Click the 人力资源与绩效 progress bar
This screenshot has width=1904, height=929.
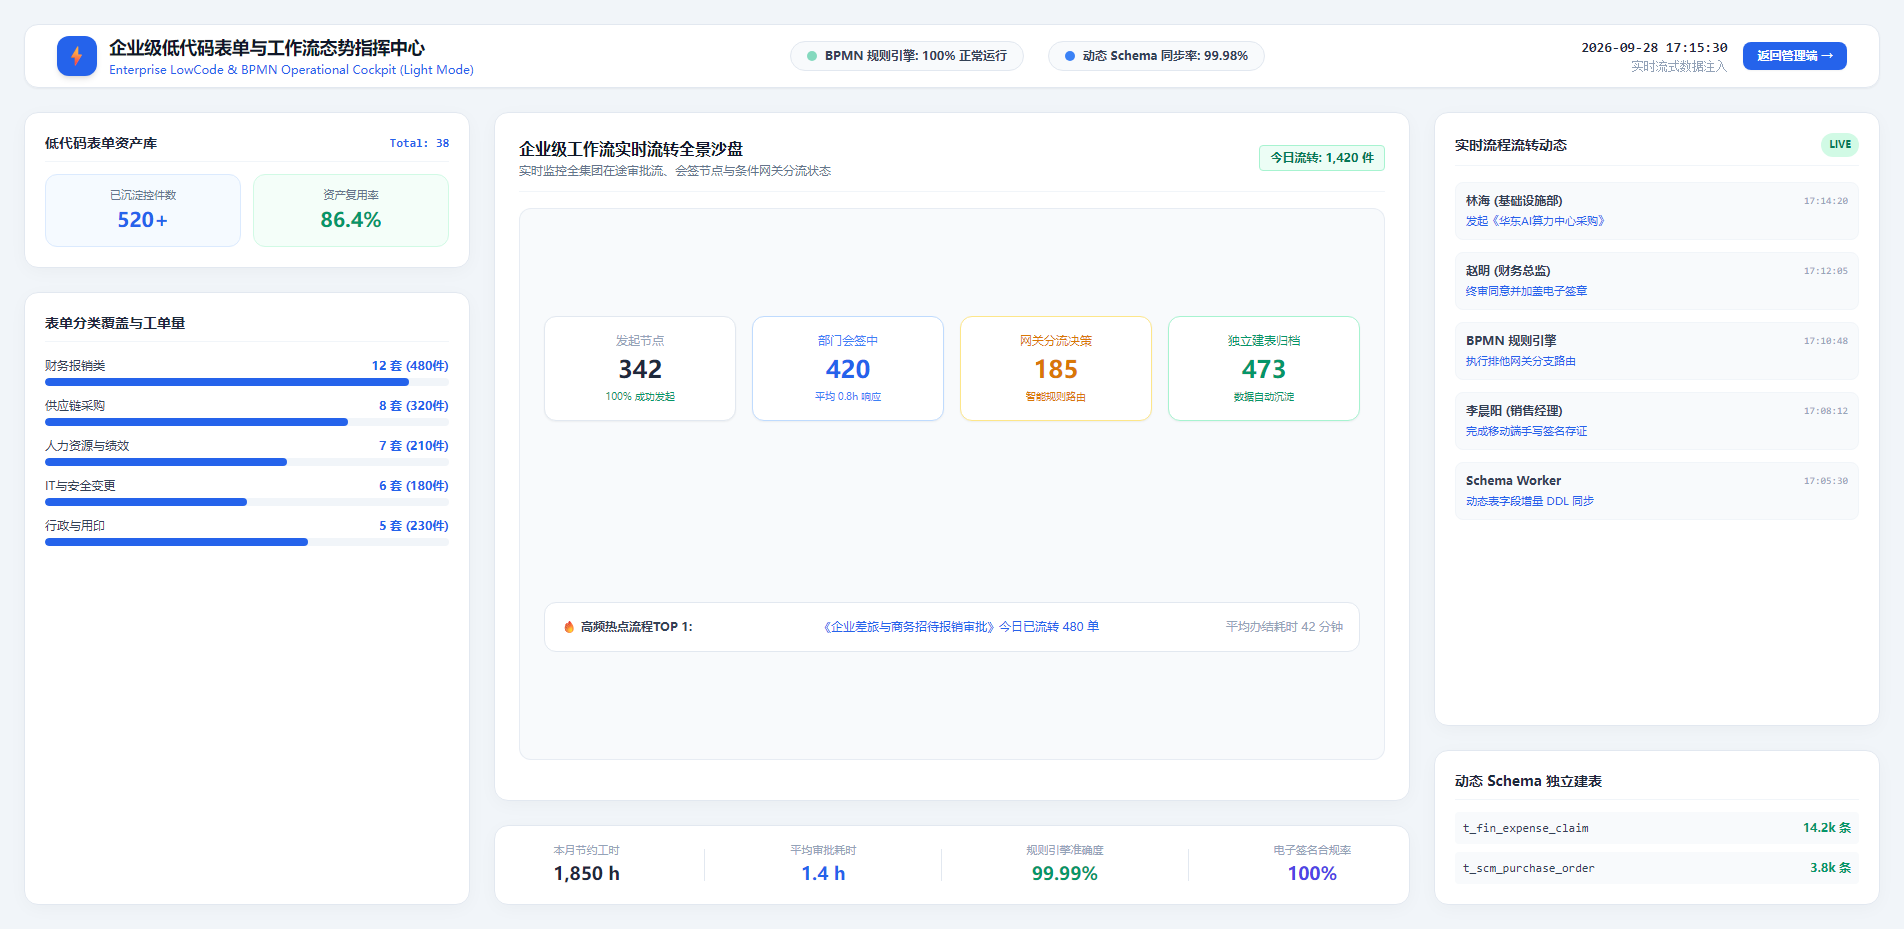[247, 462]
